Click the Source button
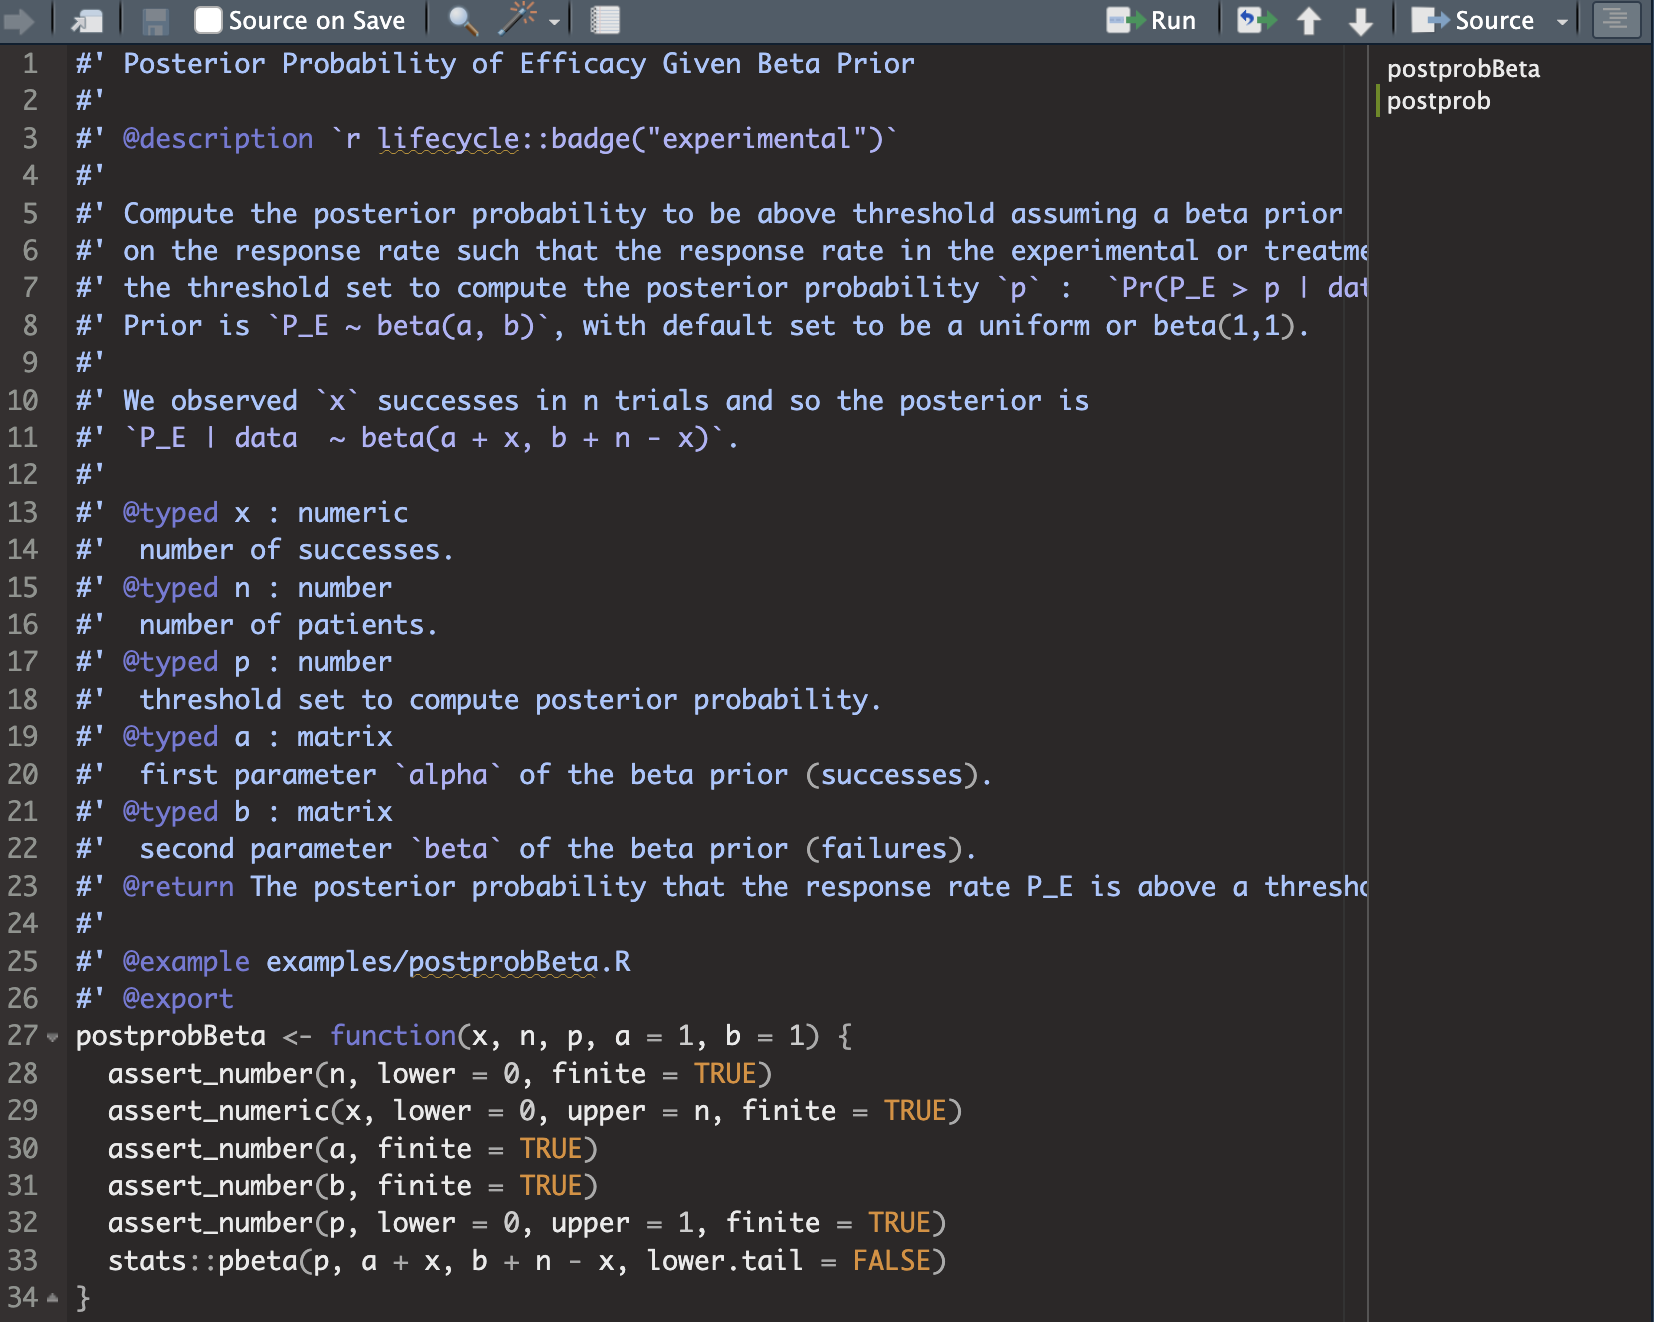The image size is (1654, 1322). (x=1474, y=20)
